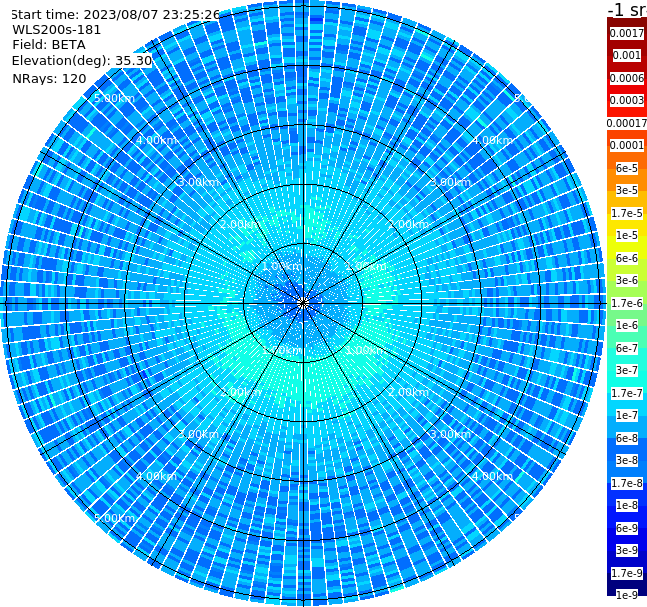Click the 1.7e-6 colorbar label
This screenshot has height=607, width=647.
click(627, 303)
